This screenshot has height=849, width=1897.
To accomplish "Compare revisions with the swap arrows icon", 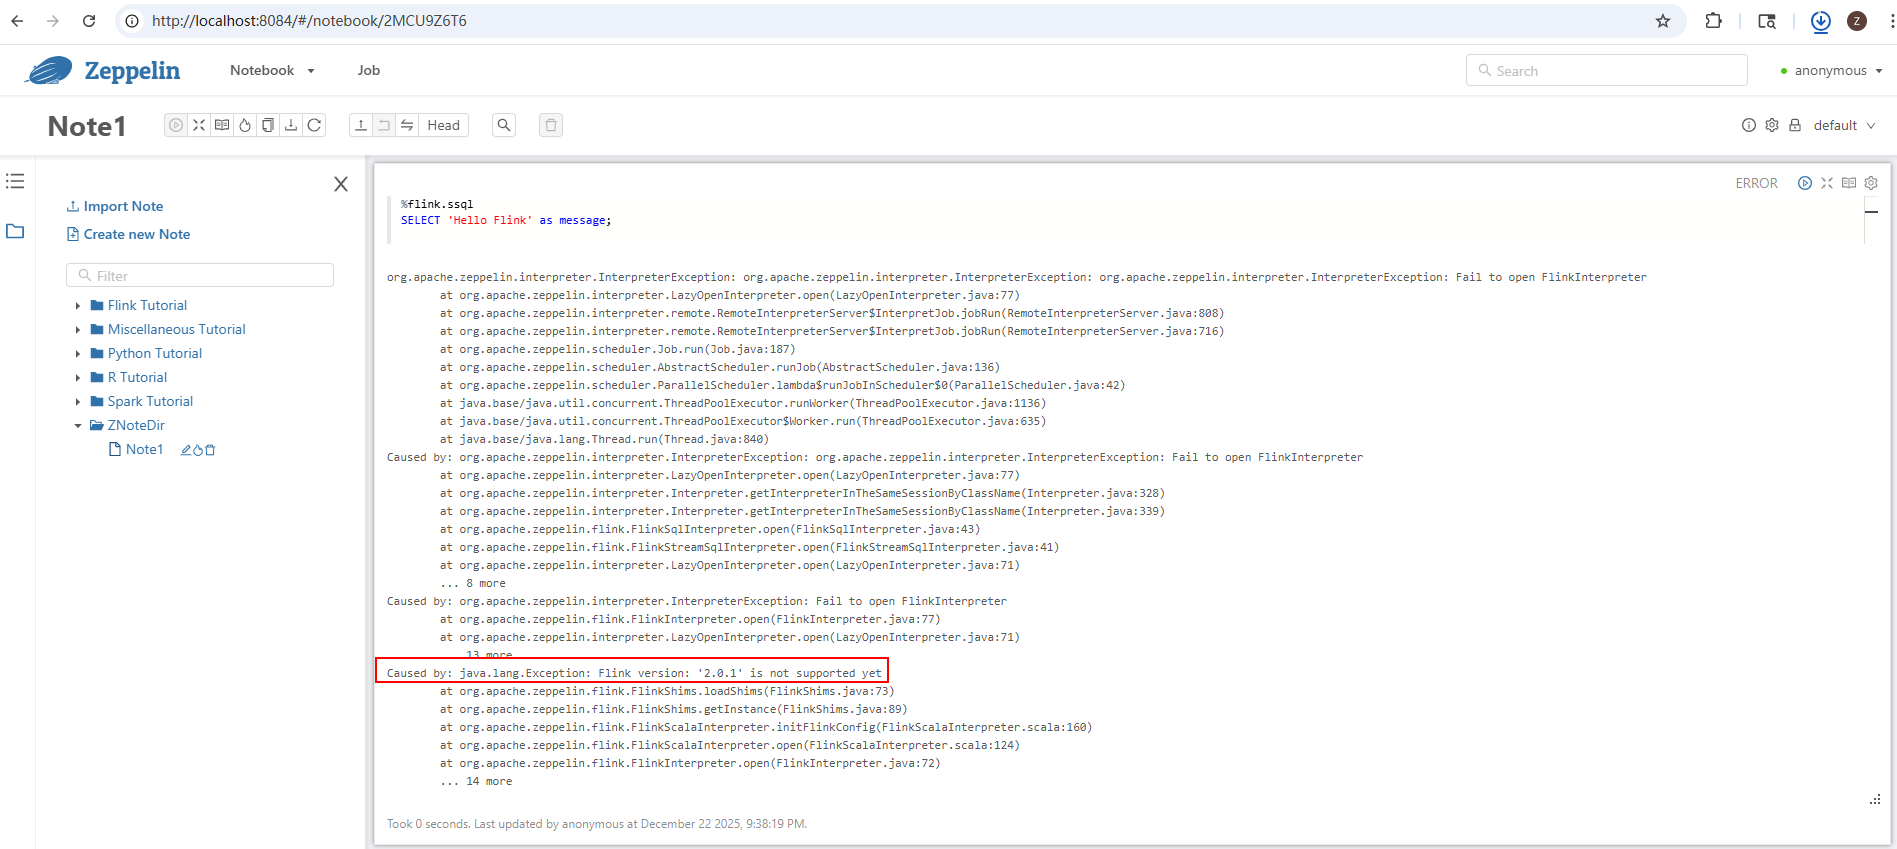I will coord(407,125).
